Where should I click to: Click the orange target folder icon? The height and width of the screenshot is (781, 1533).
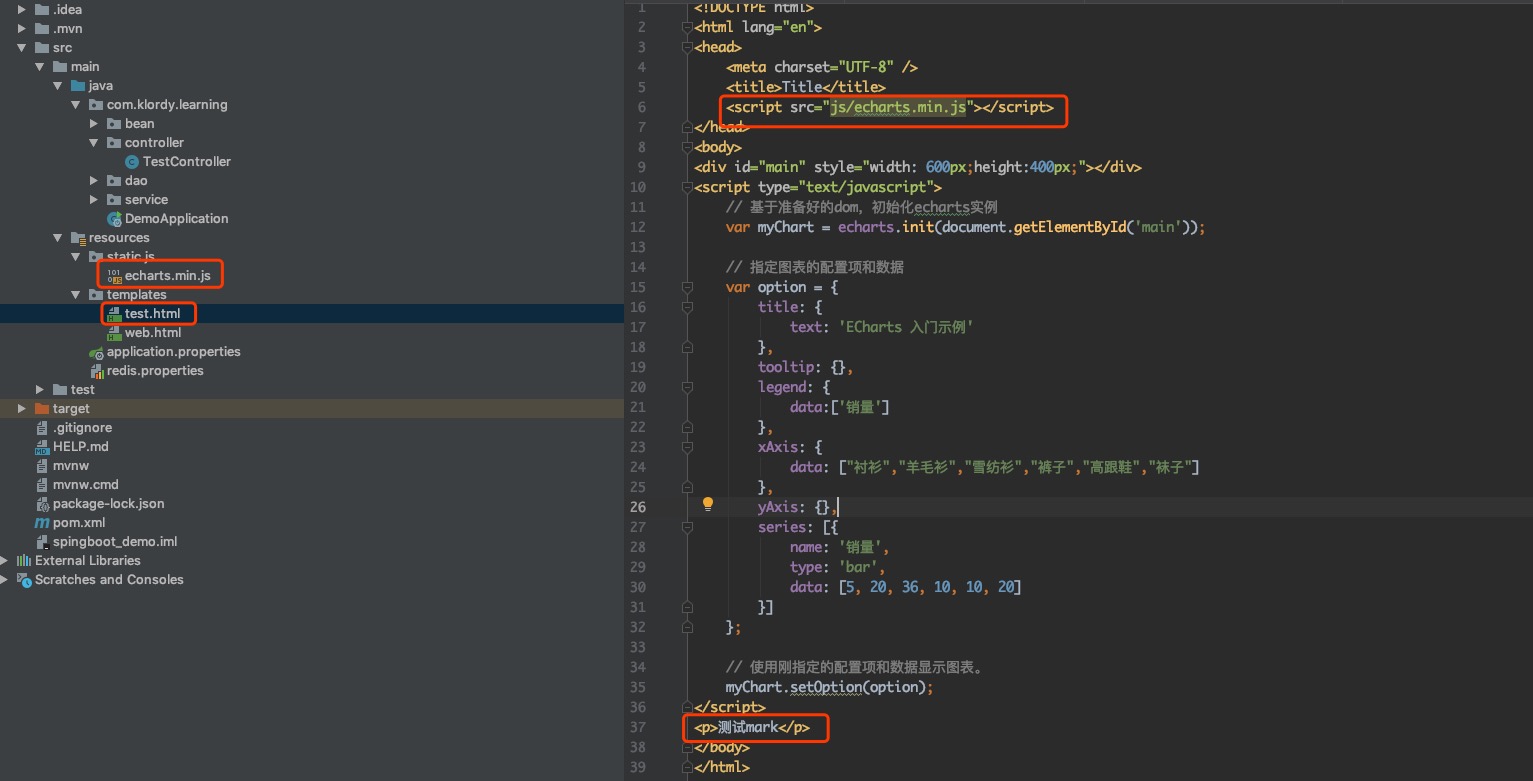[42, 409]
